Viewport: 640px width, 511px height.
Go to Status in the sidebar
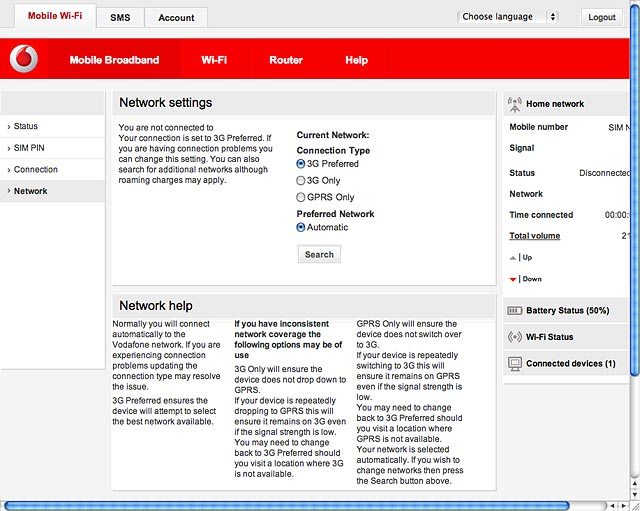point(53,126)
